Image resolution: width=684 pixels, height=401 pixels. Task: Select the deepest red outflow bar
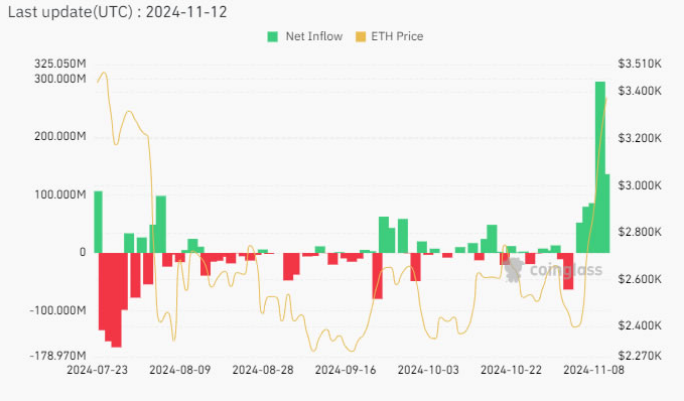pos(116,299)
